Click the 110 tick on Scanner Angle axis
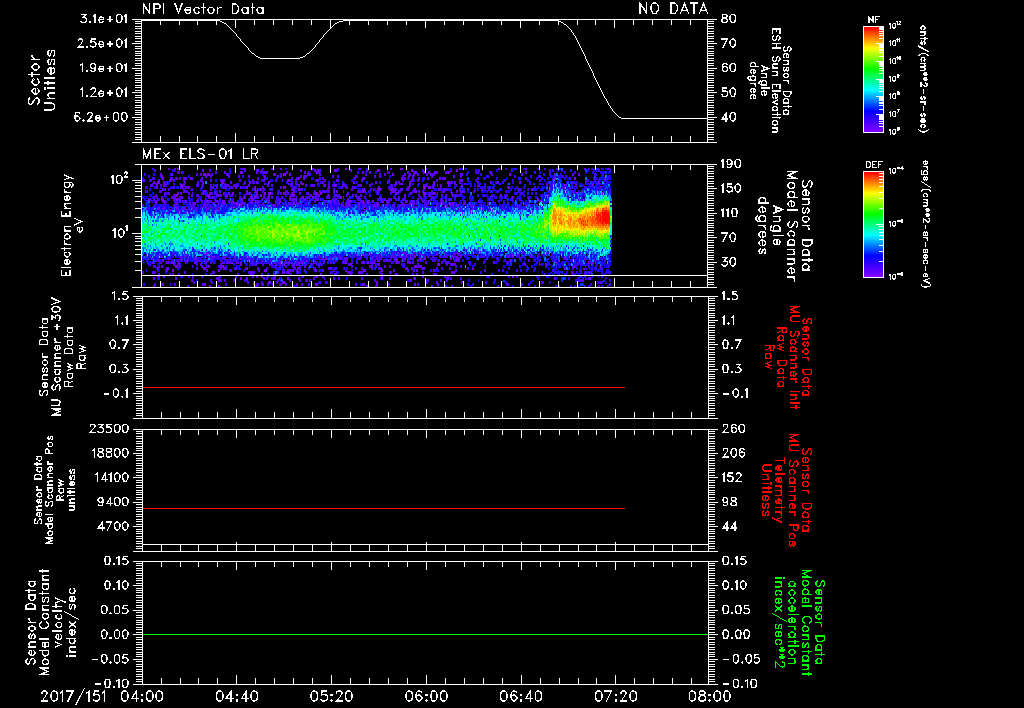Viewport: 1024px width, 708px height. (x=731, y=213)
